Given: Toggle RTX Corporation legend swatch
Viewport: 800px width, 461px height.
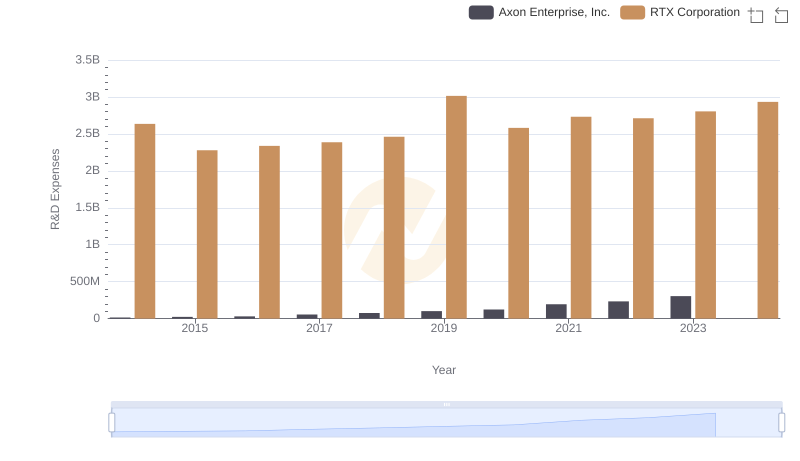Looking at the screenshot, I should click(x=633, y=12).
